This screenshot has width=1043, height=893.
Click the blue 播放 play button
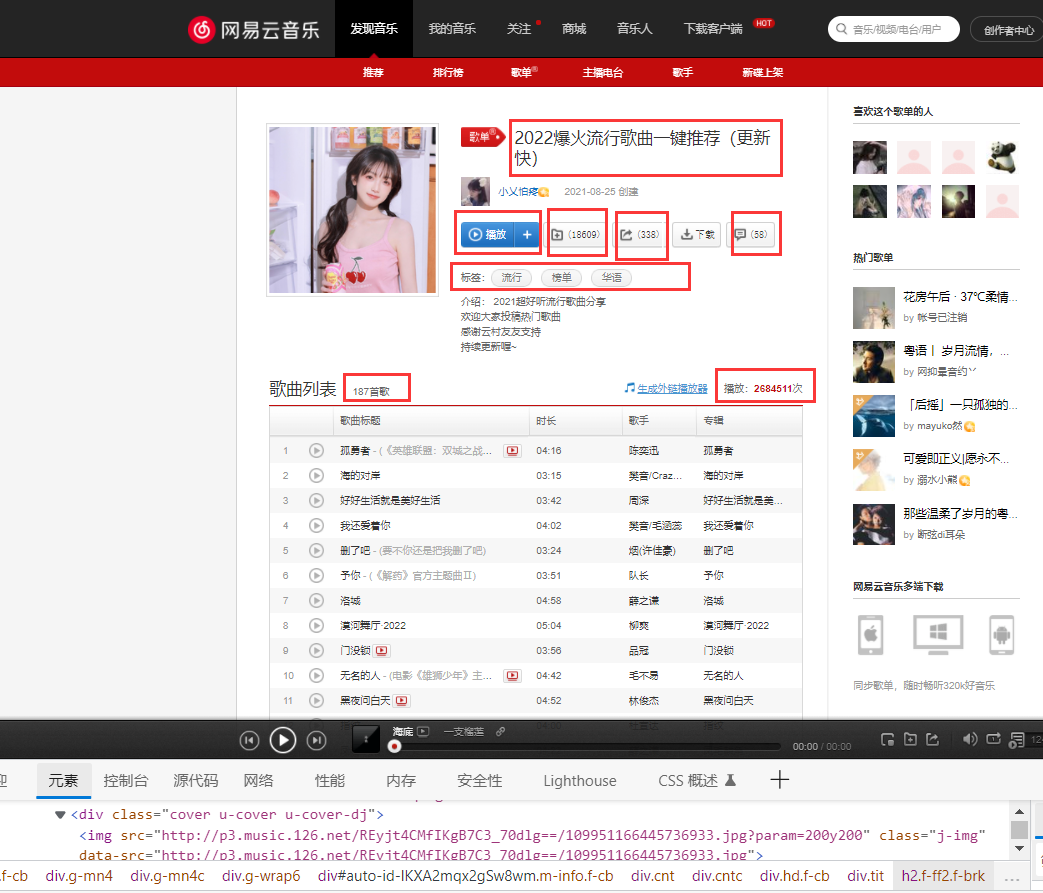tap(488, 234)
